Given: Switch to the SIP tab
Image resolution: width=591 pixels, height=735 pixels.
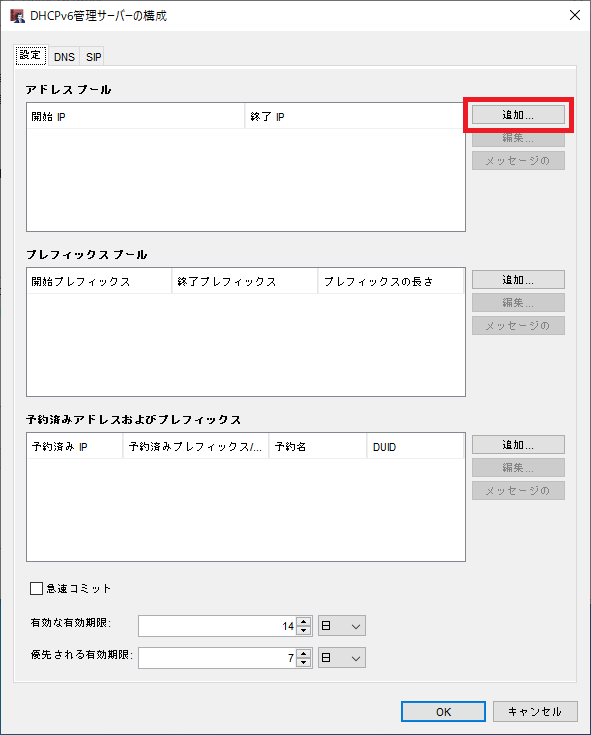Looking at the screenshot, I should [93, 57].
